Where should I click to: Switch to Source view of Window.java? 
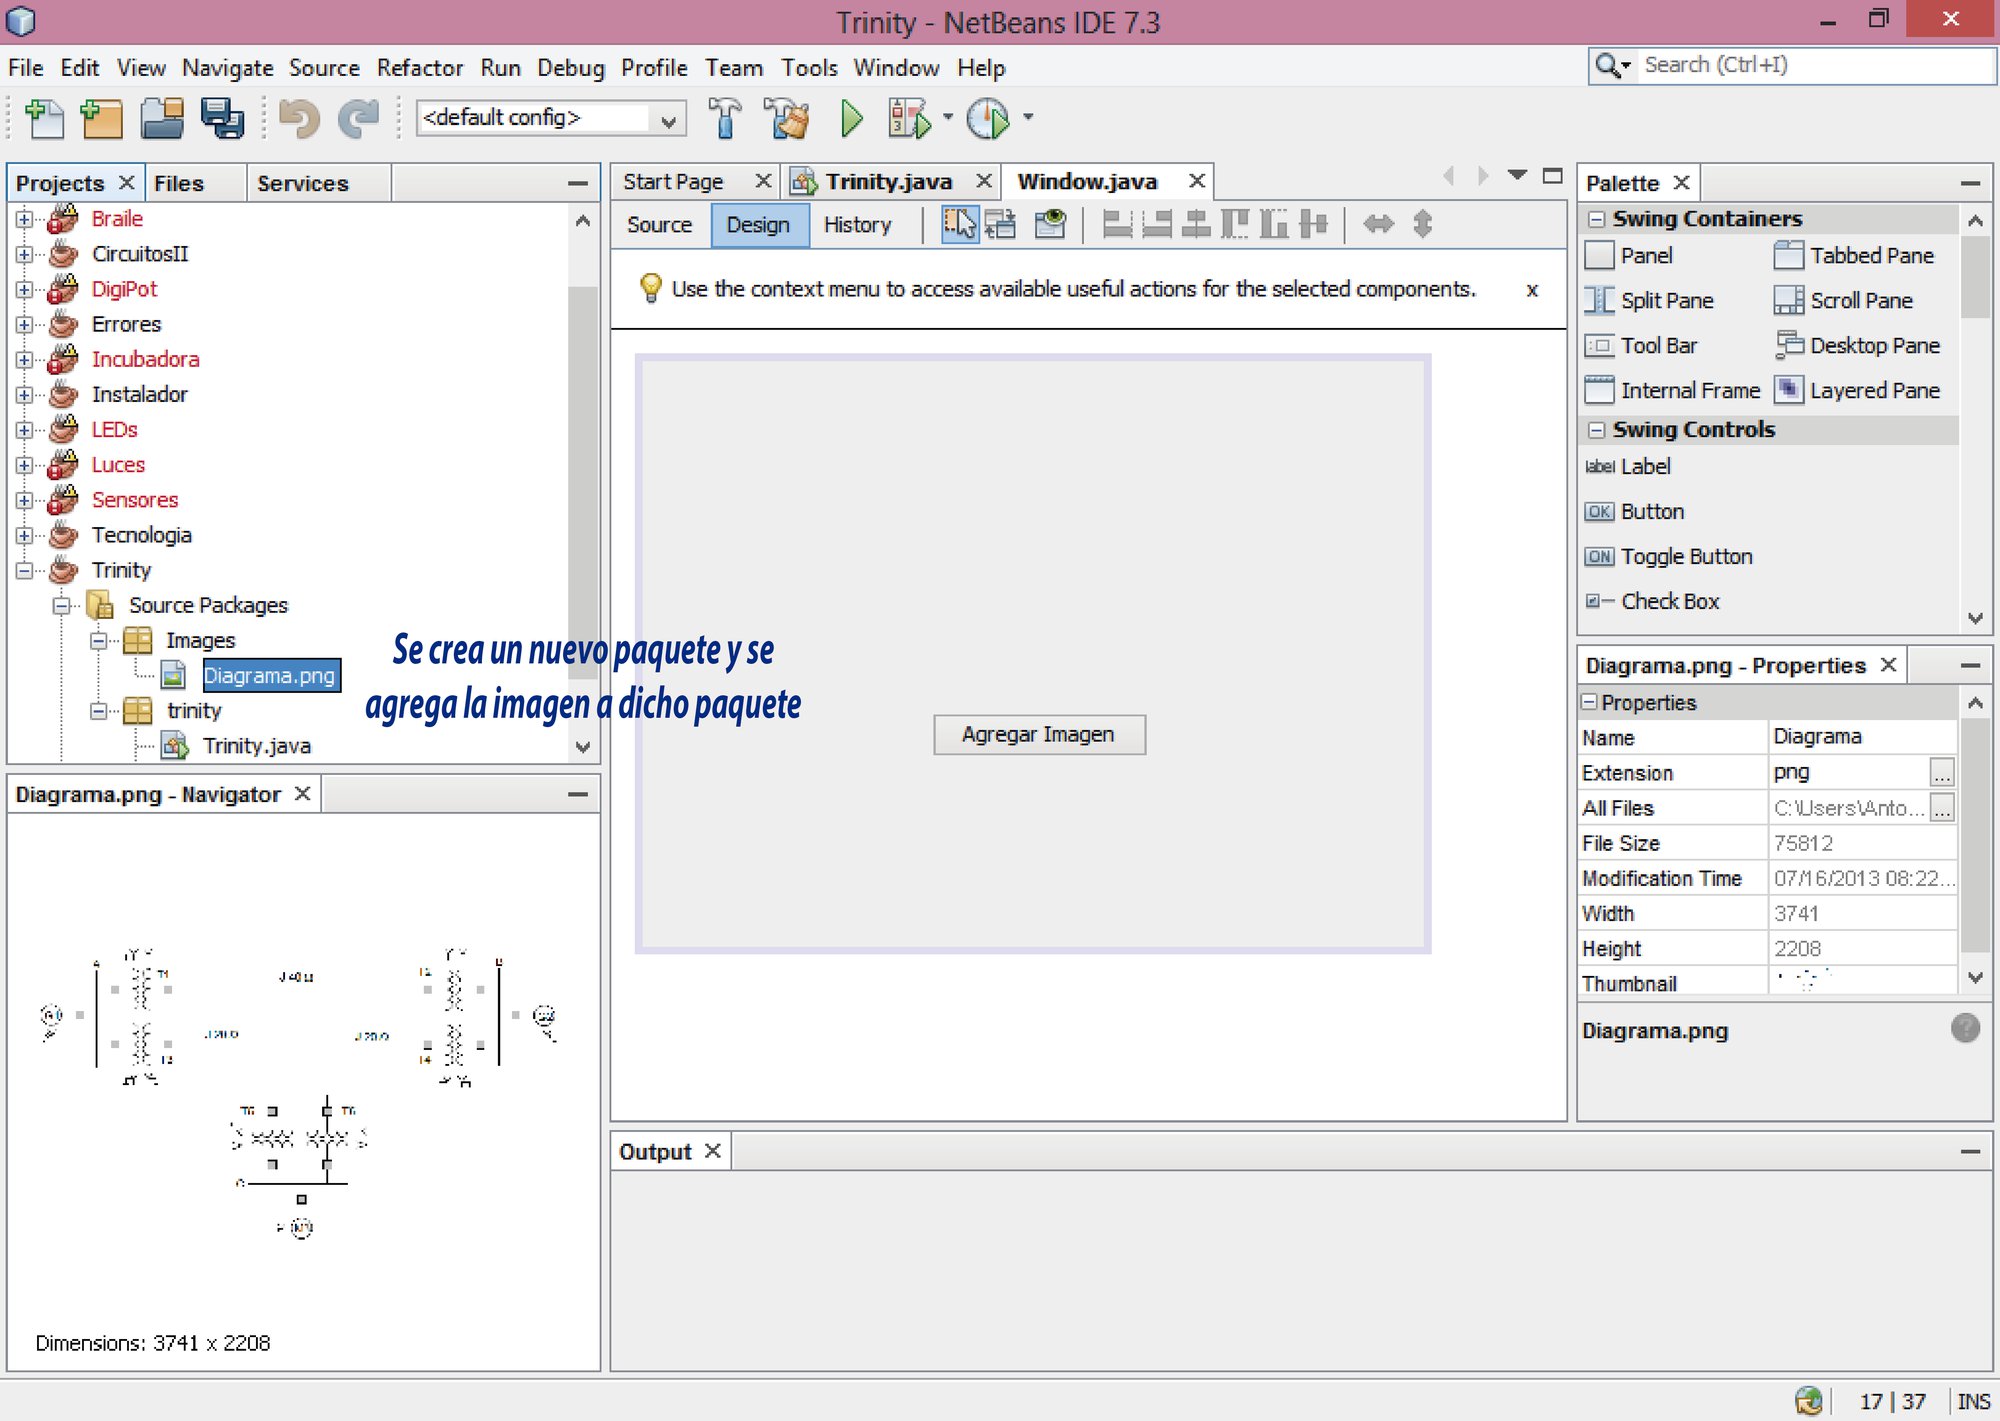click(658, 224)
